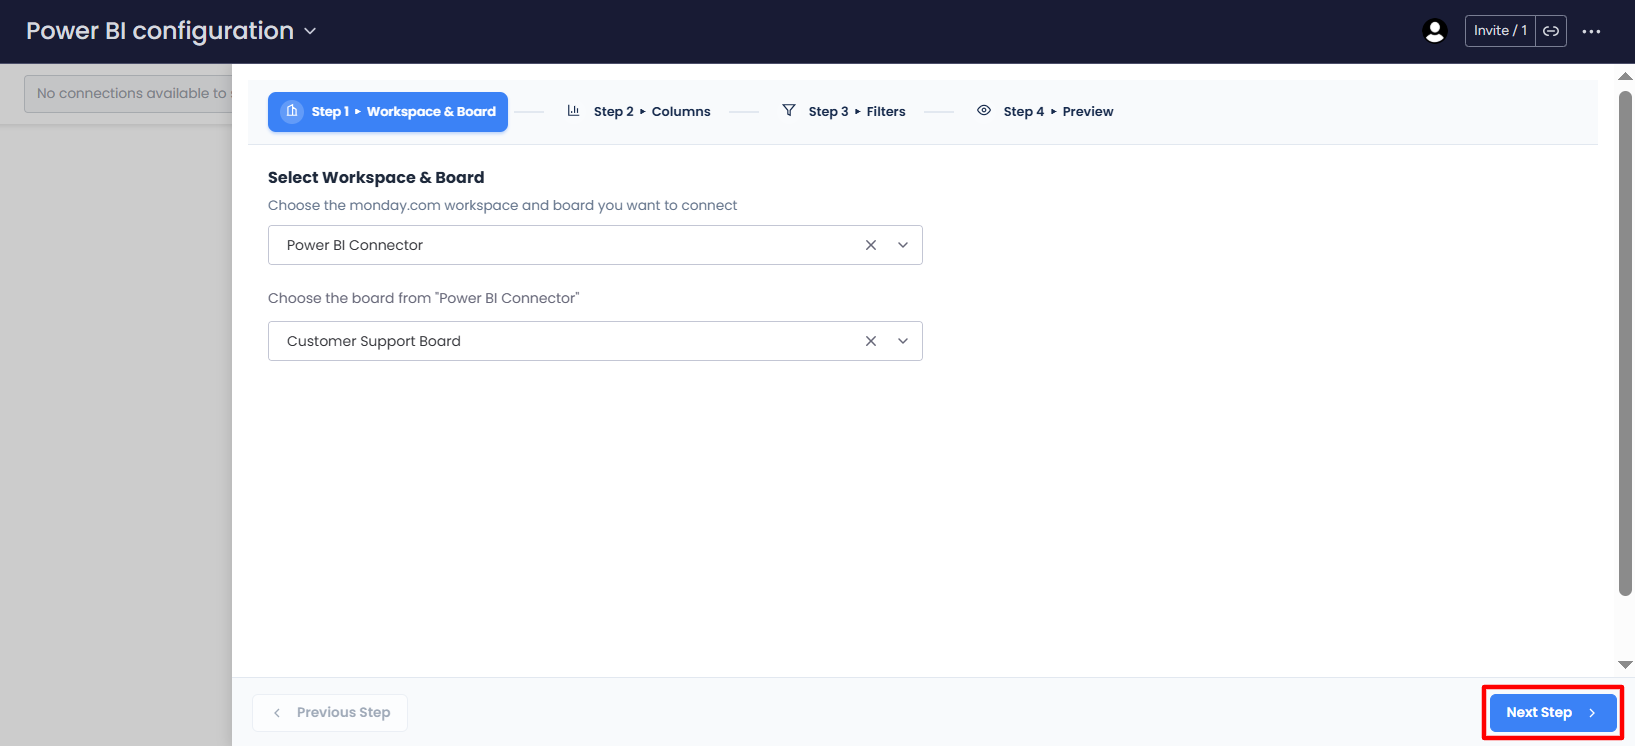Screen dimensions: 1635x746
Task: Clear the Customer Support Board selection
Action: click(x=871, y=341)
